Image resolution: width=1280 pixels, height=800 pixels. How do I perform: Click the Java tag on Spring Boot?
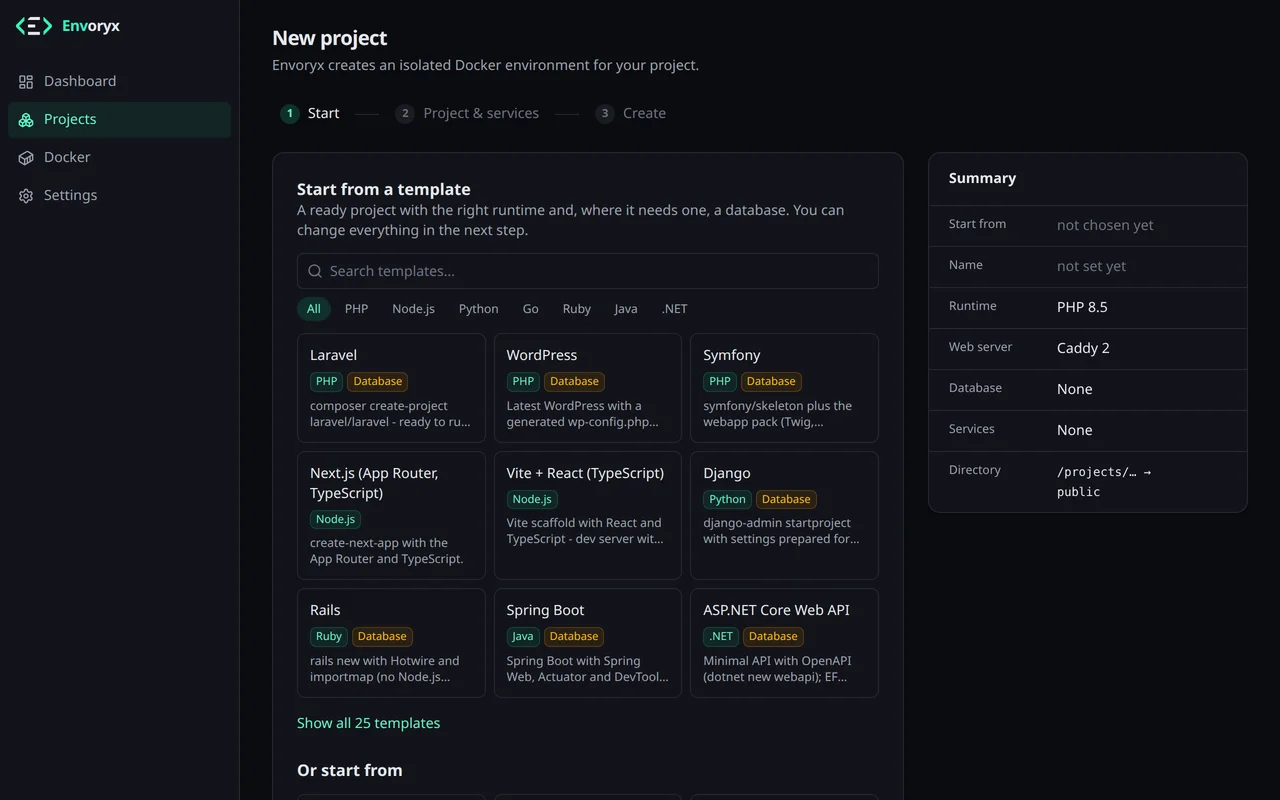point(523,636)
